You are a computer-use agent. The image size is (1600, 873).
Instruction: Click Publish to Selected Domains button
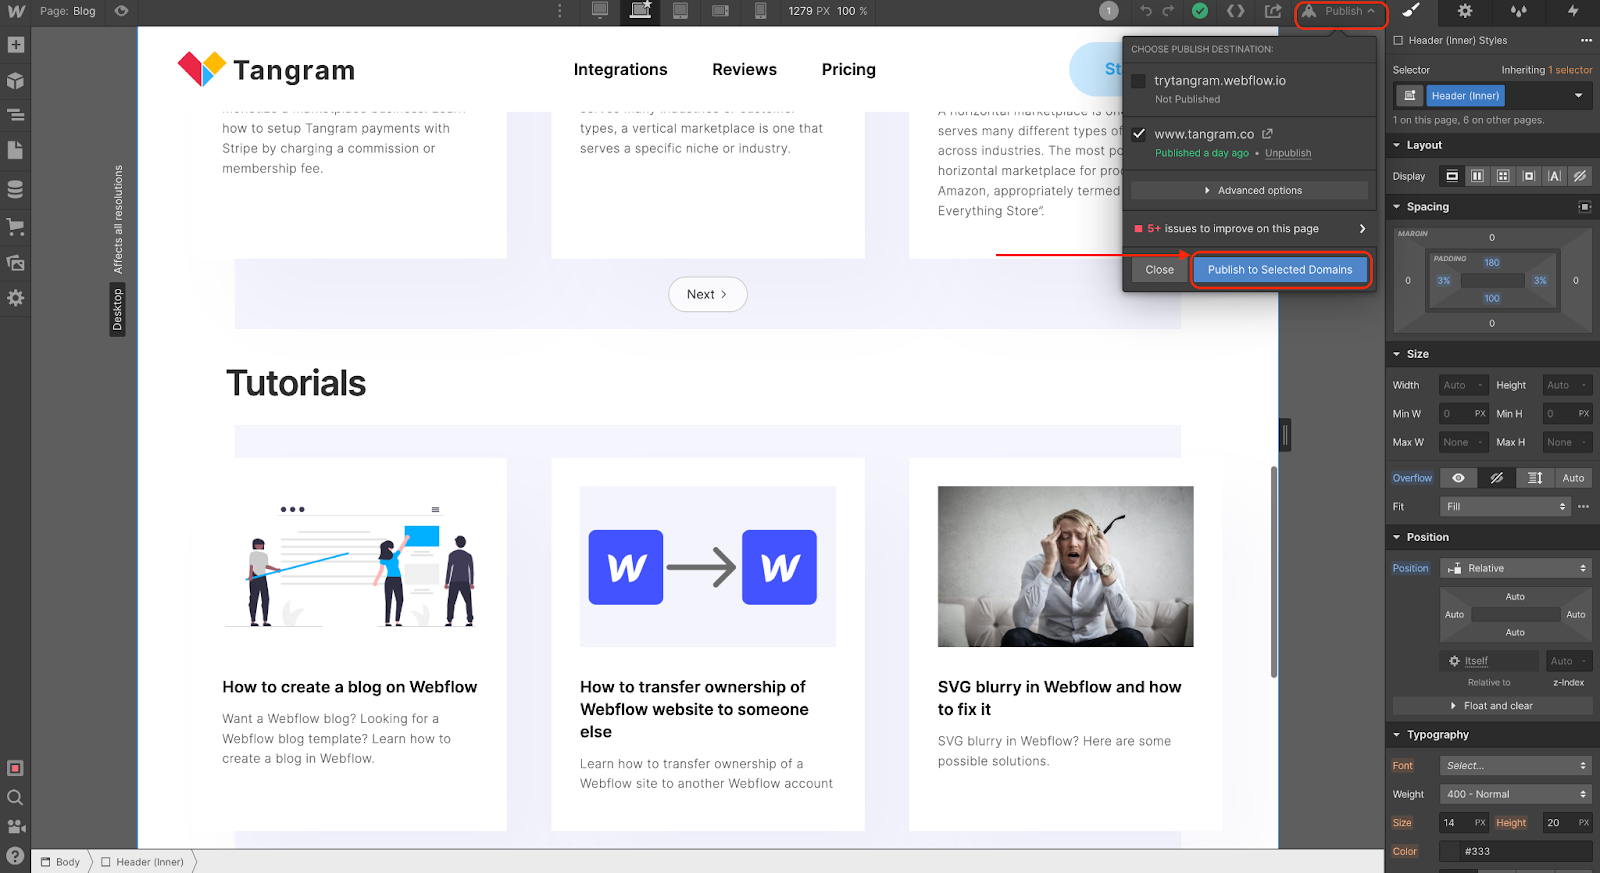tap(1279, 270)
